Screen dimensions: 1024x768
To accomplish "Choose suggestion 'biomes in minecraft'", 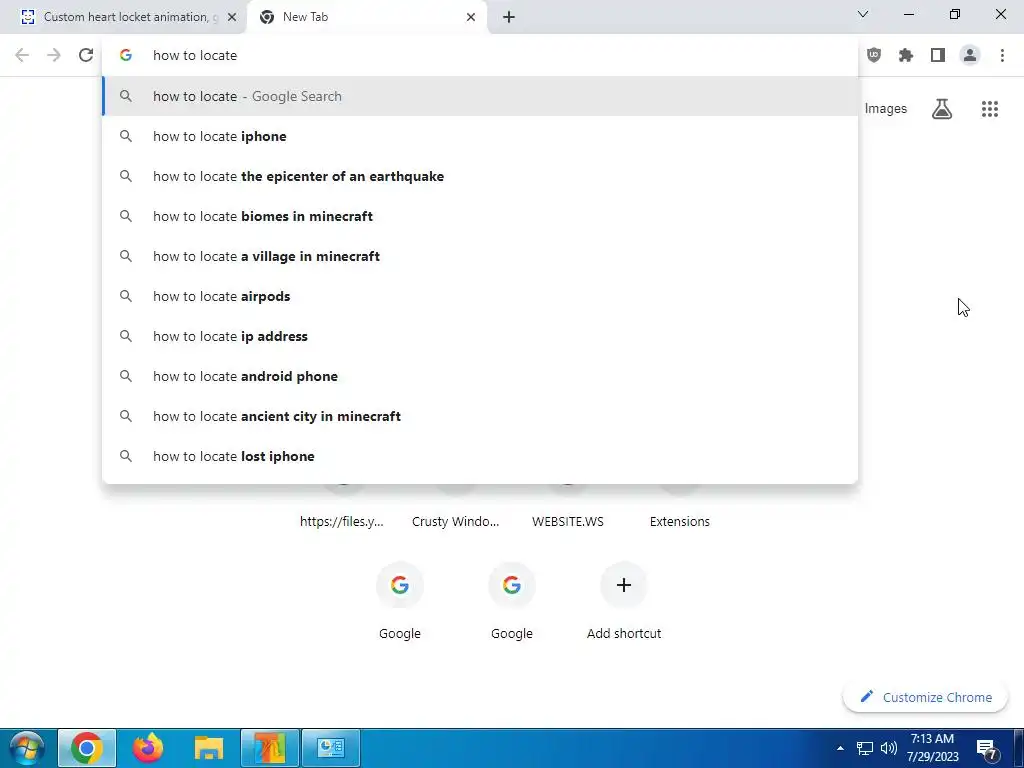I will [480, 216].
